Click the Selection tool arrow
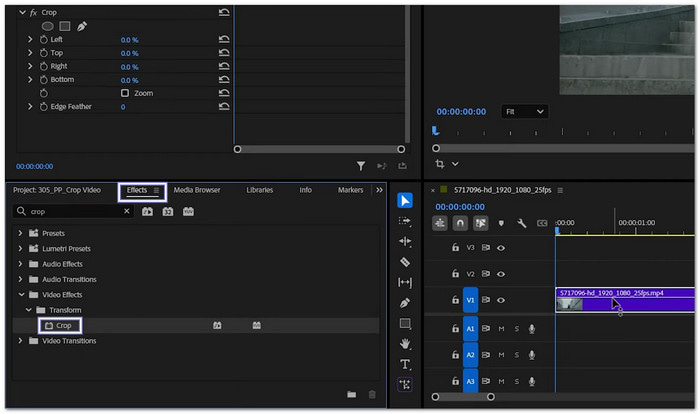Screen dimensions: 700x414 [405, 200]
